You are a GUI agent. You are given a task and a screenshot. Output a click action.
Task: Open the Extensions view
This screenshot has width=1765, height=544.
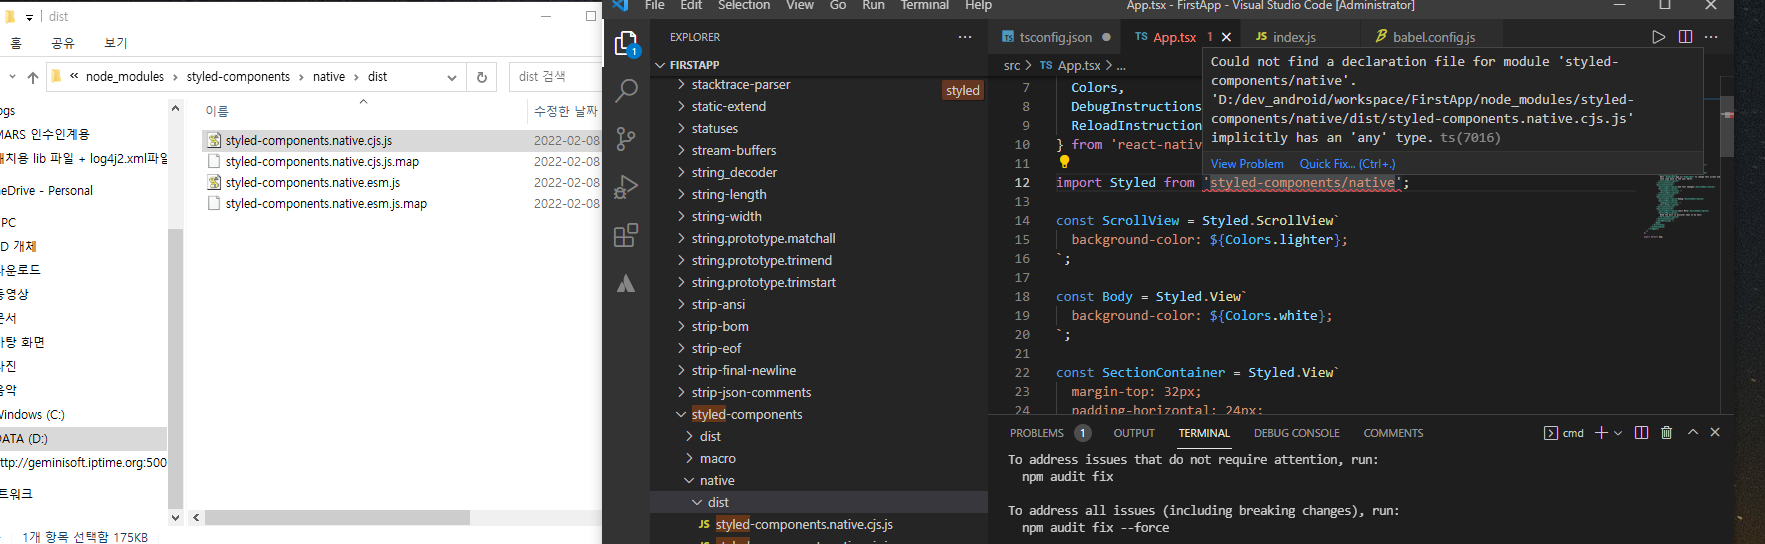pos(626,235)
